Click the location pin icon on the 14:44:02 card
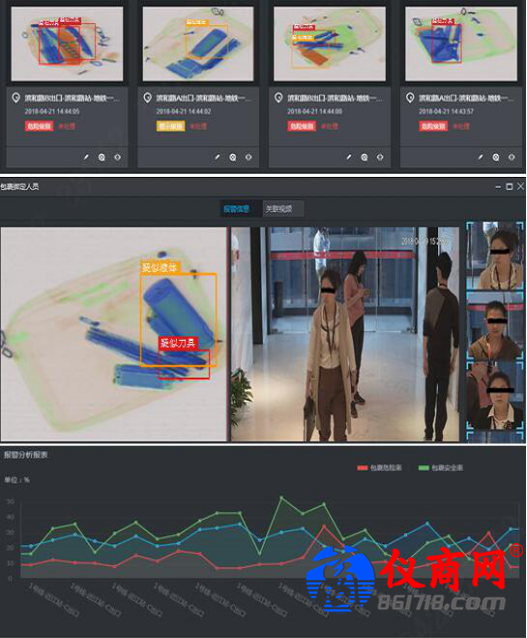 click(x=147, y=98)
